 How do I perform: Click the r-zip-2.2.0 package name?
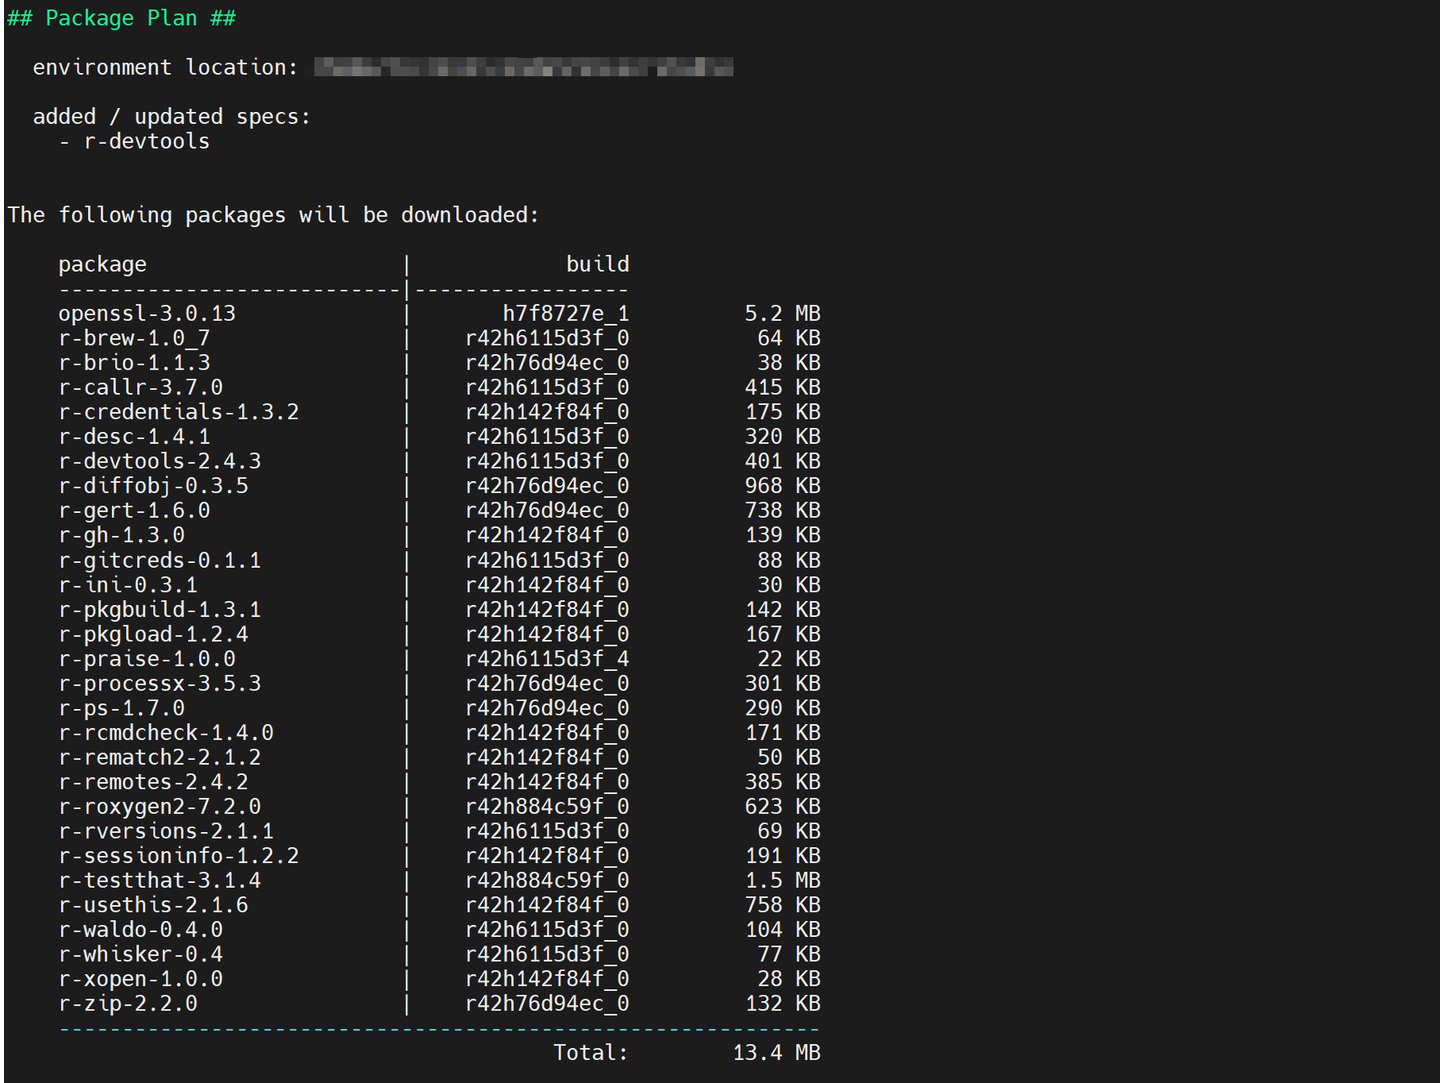128,1003
